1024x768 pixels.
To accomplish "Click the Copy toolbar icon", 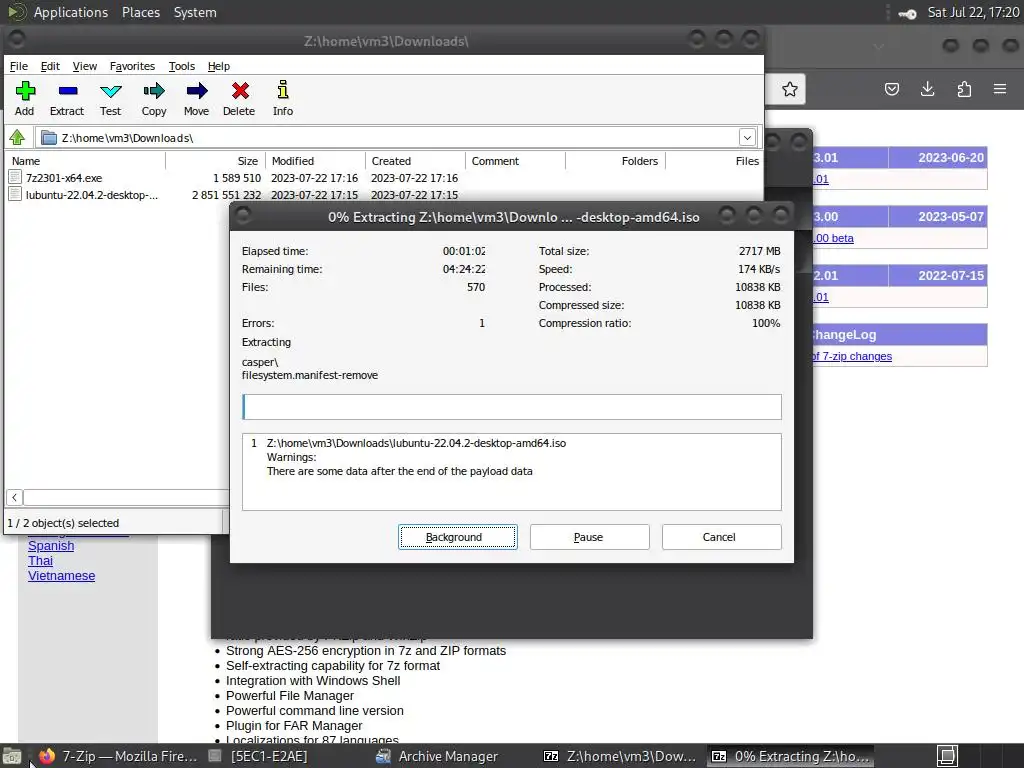I will [x=154, y=98].
